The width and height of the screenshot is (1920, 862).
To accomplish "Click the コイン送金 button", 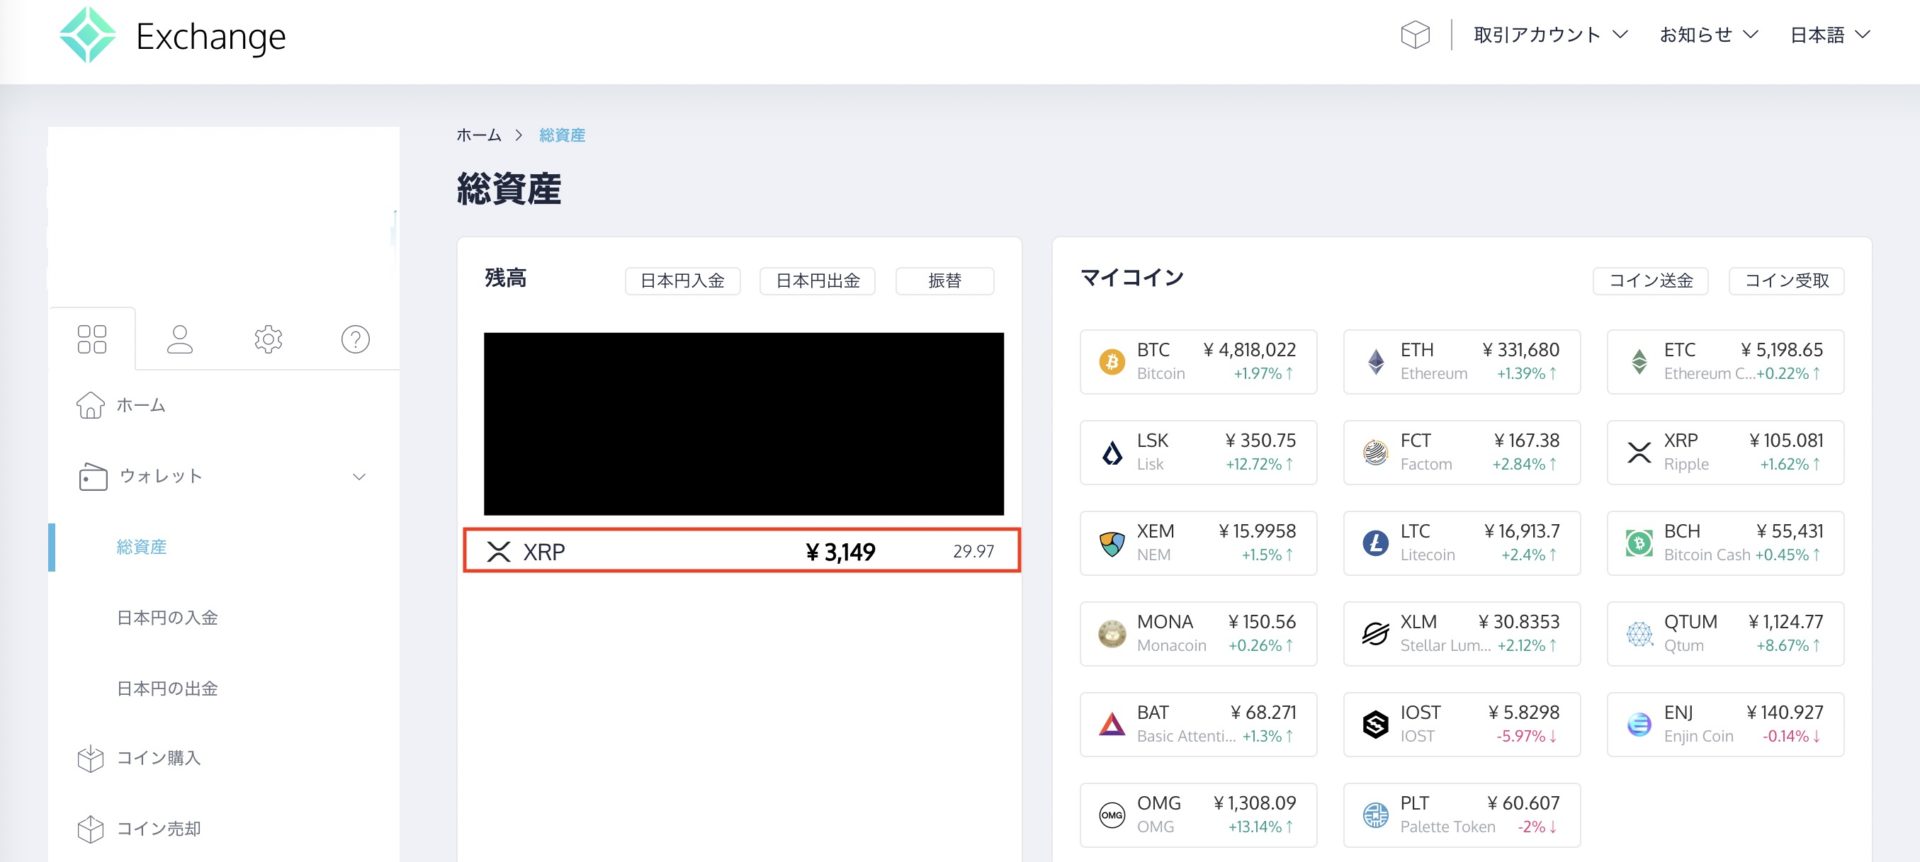I will (1650, 281).
